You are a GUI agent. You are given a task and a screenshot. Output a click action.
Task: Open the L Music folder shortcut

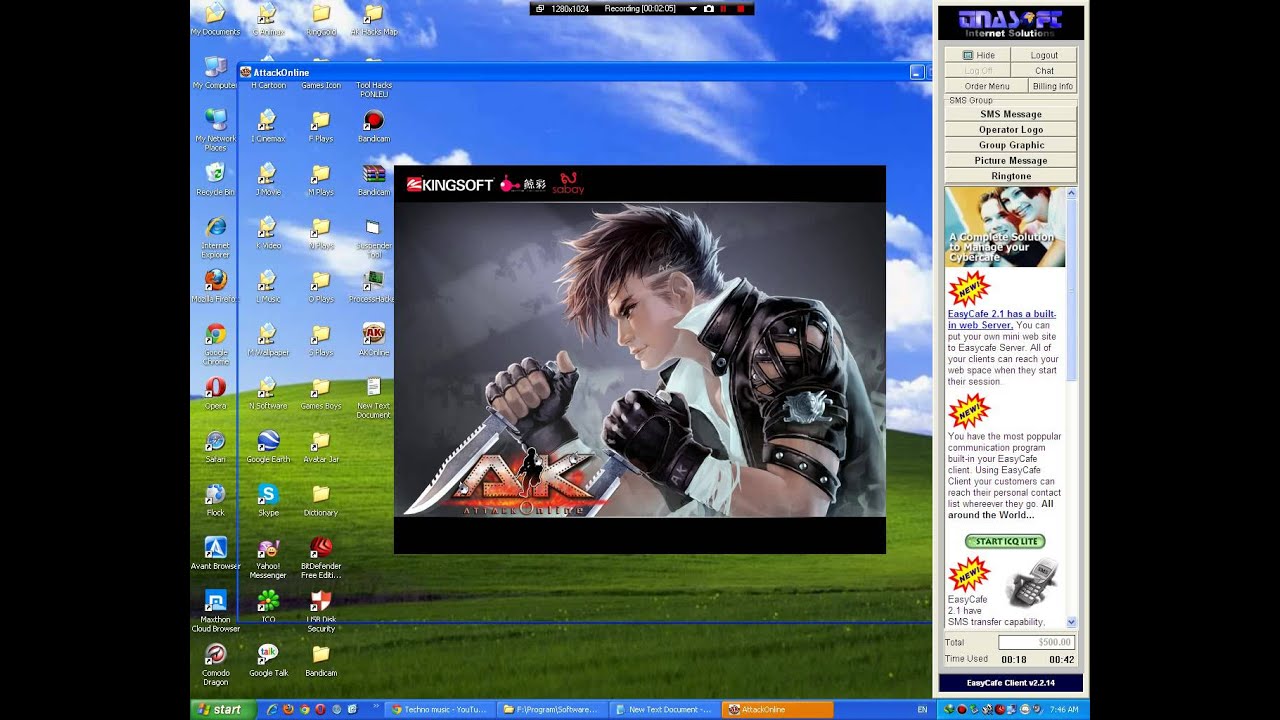point(267,286)
